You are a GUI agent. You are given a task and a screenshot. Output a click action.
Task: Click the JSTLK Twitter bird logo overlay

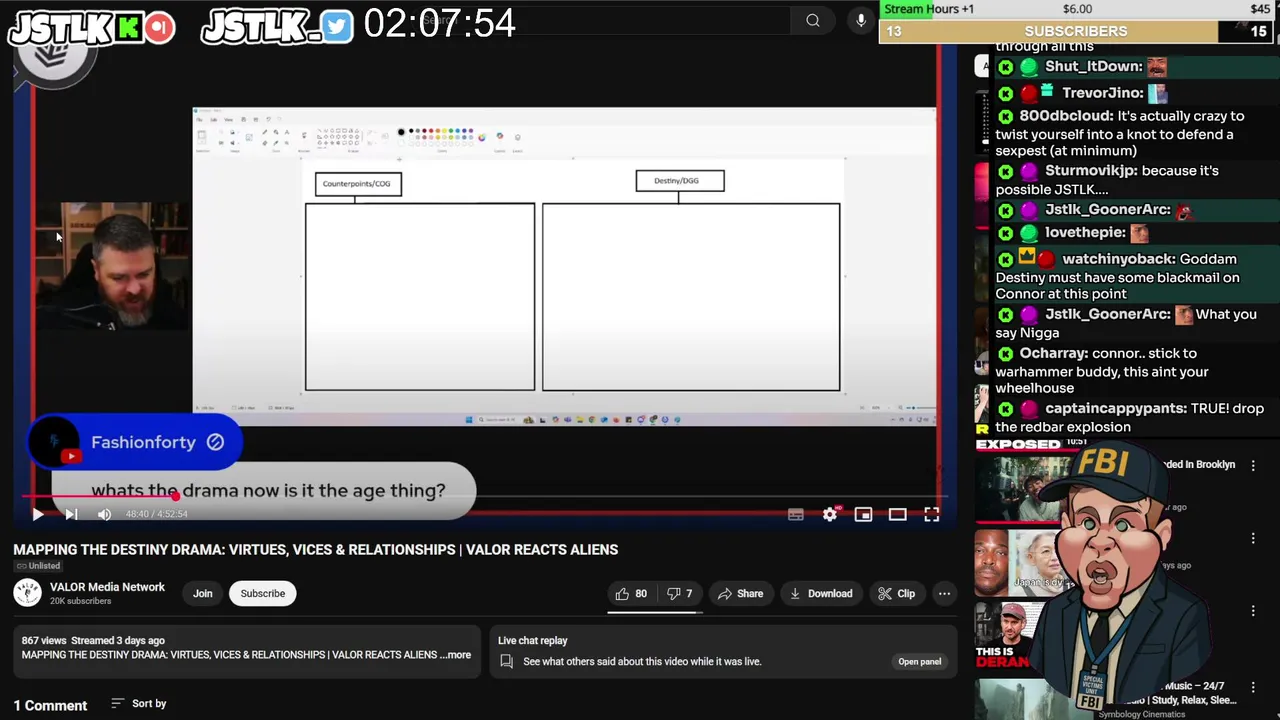[x=277, y=27]
